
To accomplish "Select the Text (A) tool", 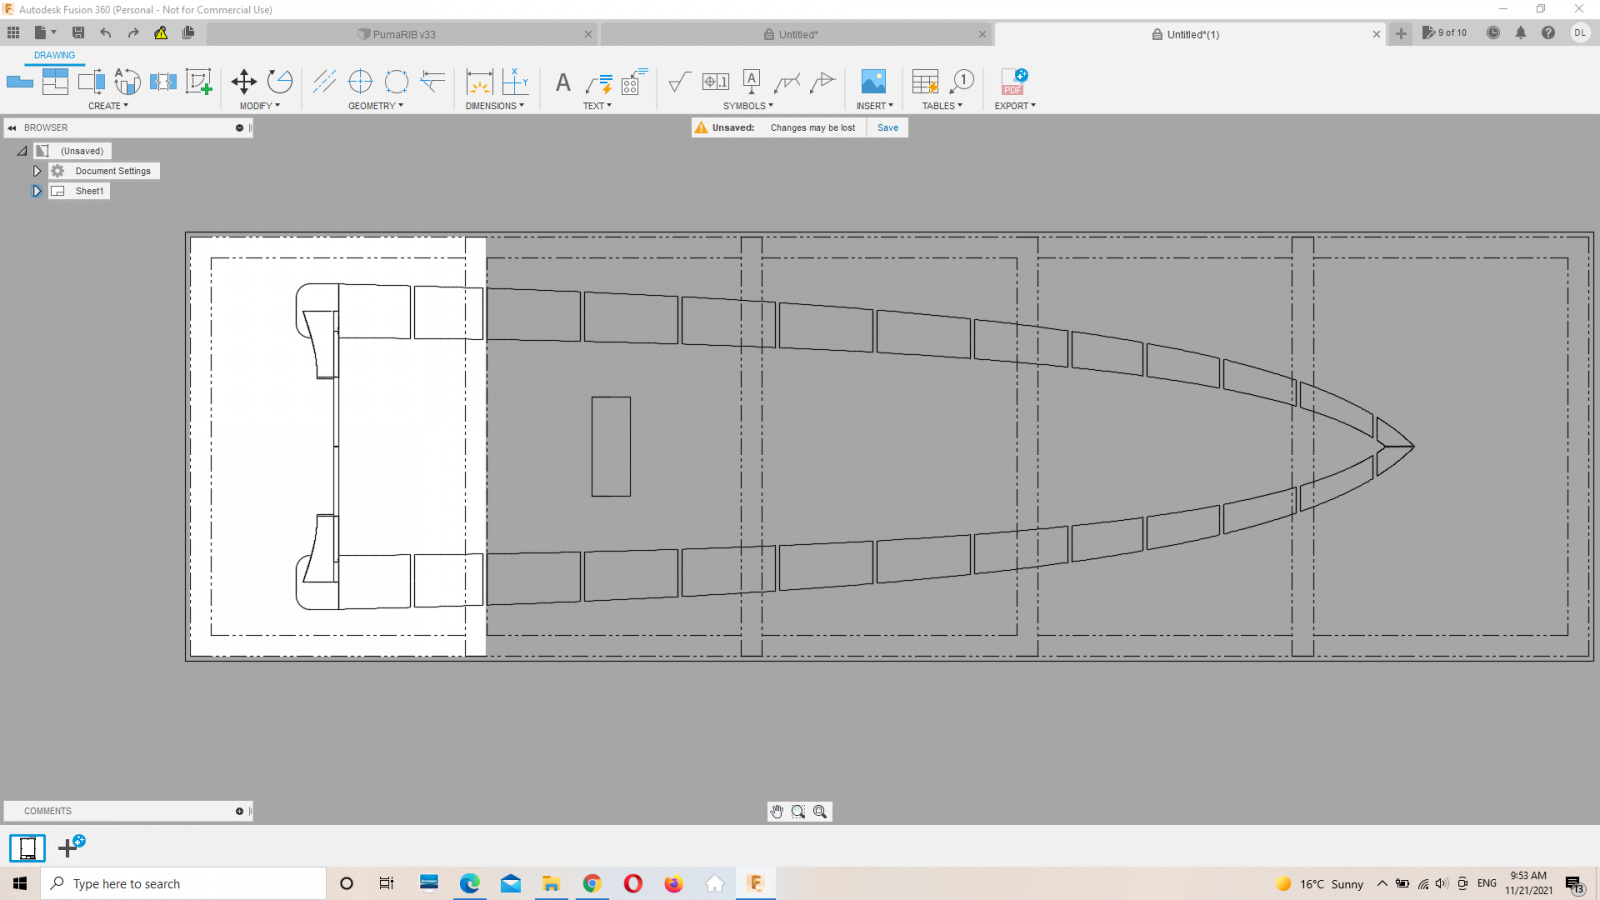I will click(563, 82).
